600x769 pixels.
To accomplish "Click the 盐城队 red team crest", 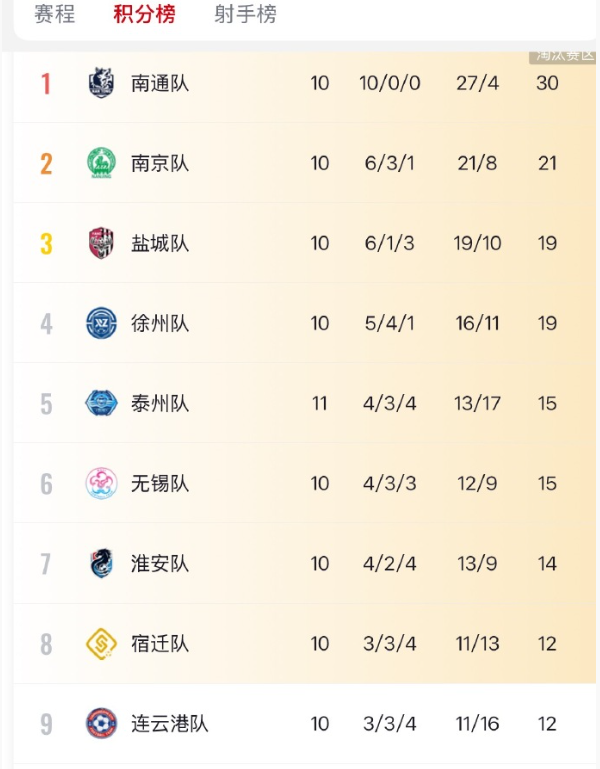I will (101, 243).
